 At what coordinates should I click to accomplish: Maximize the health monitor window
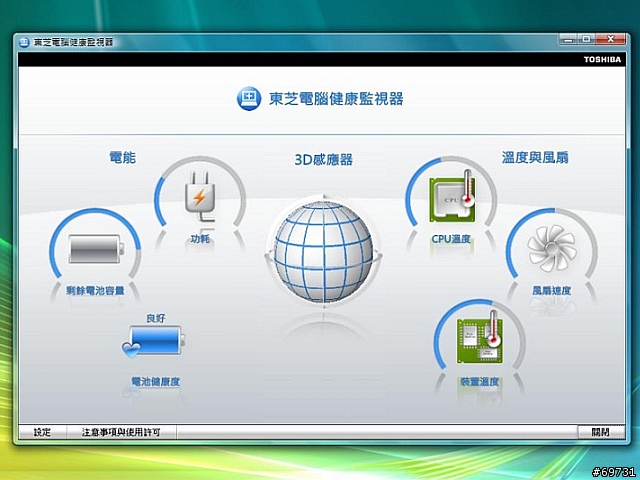pyautogui.click(x=587, y=40)
